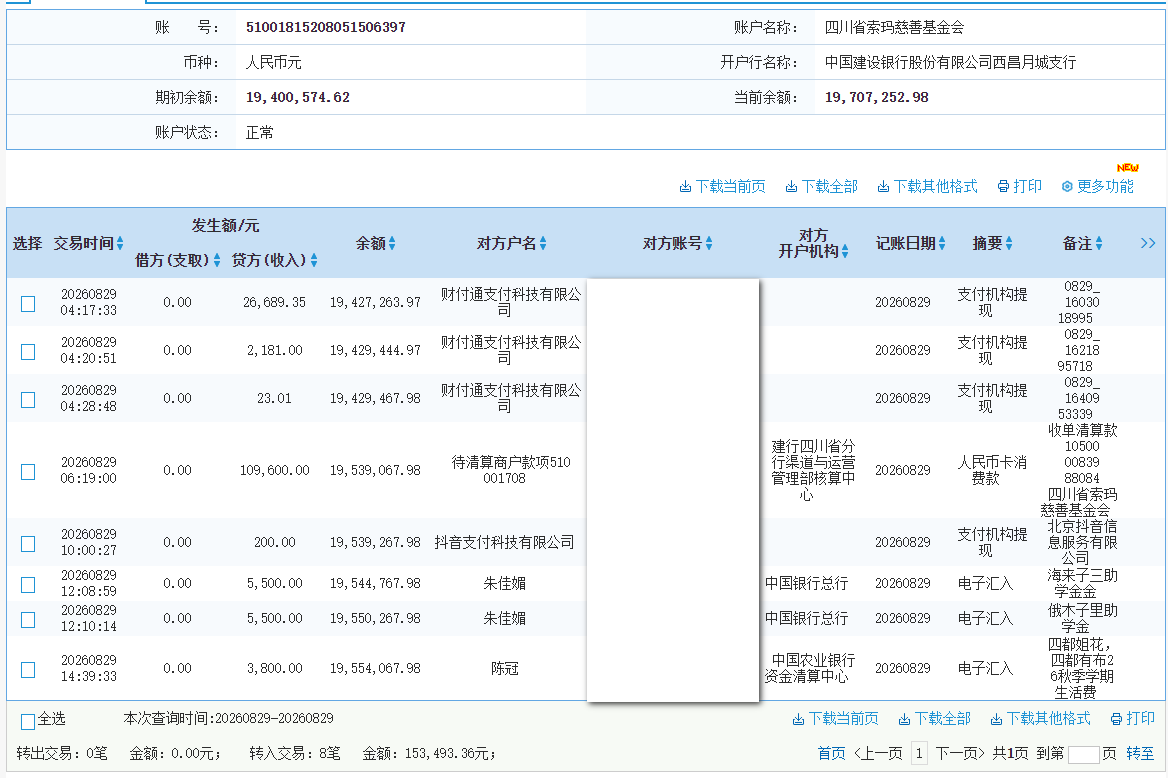Sort by 对方户名 column arrows
The image size is (1168, 778).
[543, 244]
